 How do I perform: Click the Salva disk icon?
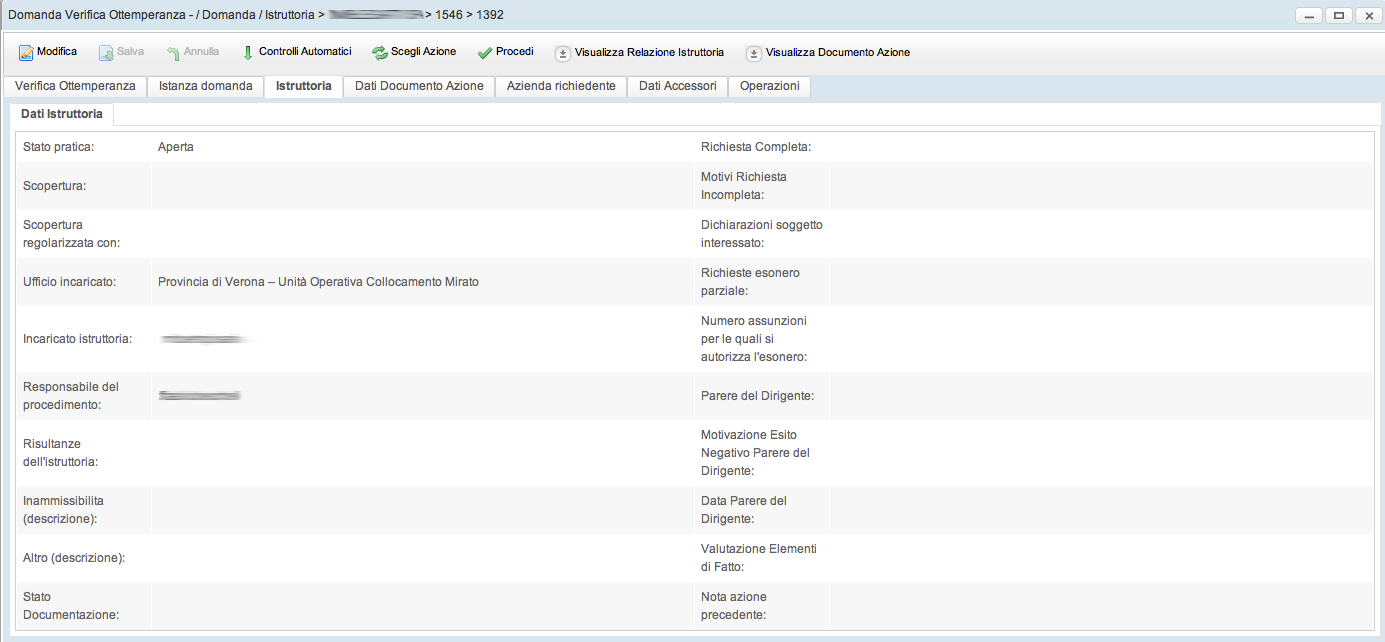[x=106, y=53]
